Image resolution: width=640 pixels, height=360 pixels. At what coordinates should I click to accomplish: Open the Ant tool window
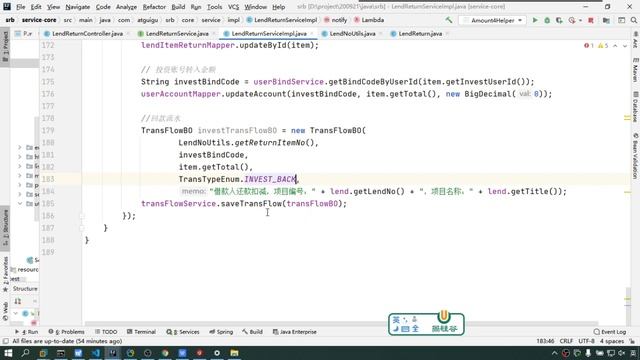click(635, 40)
